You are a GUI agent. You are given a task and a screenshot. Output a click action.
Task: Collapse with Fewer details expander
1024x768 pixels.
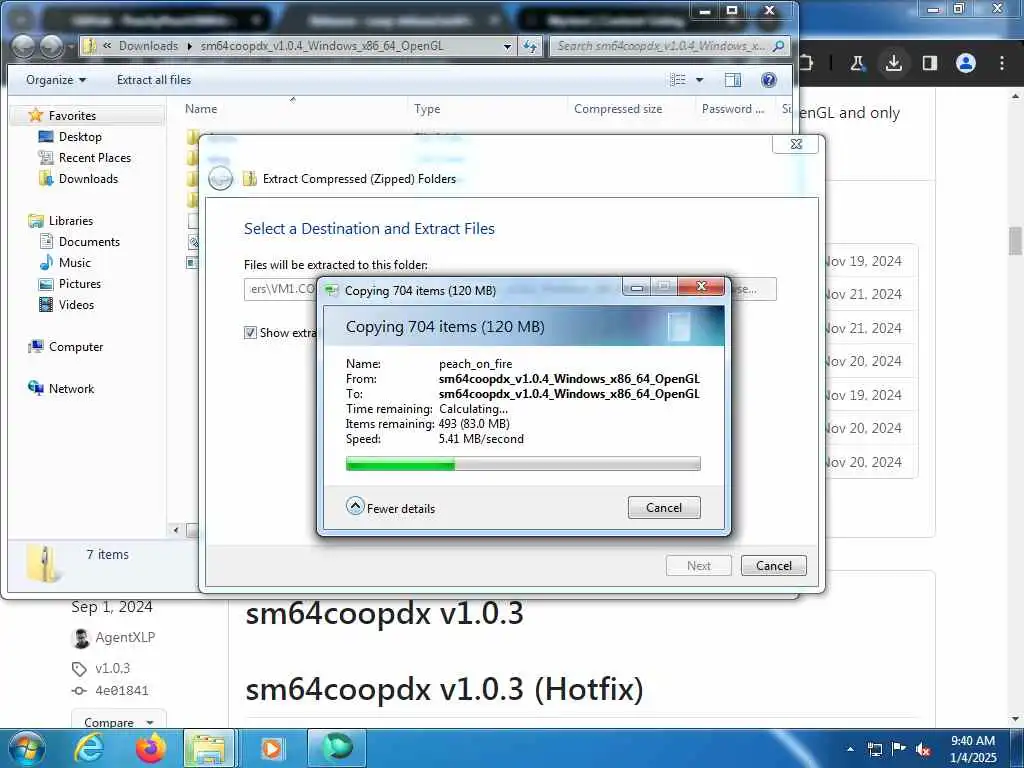(390, 507)
